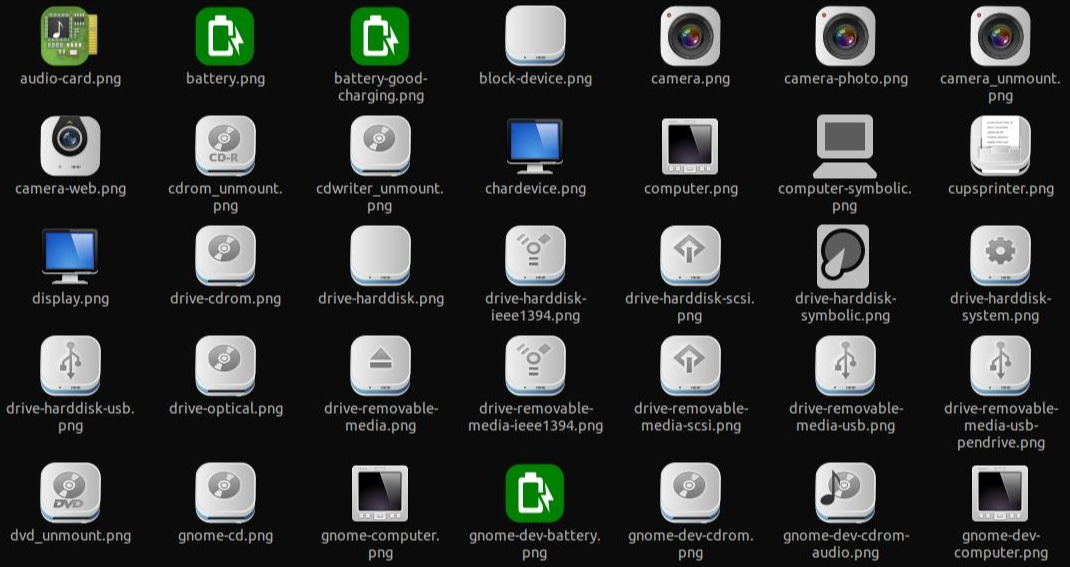Click the "block-device.png" file name label

point(536,78)
